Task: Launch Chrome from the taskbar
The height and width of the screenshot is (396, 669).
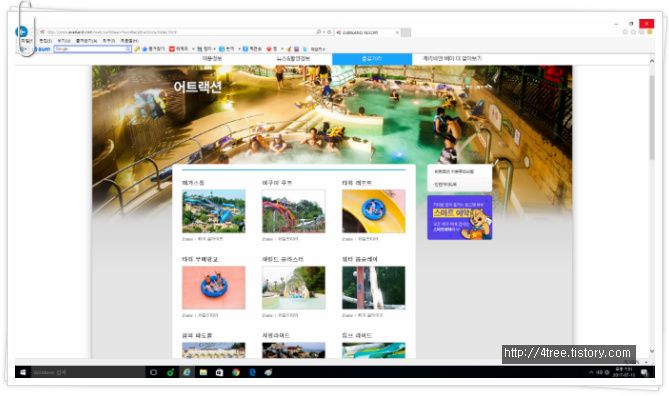Action: point(236,373)
